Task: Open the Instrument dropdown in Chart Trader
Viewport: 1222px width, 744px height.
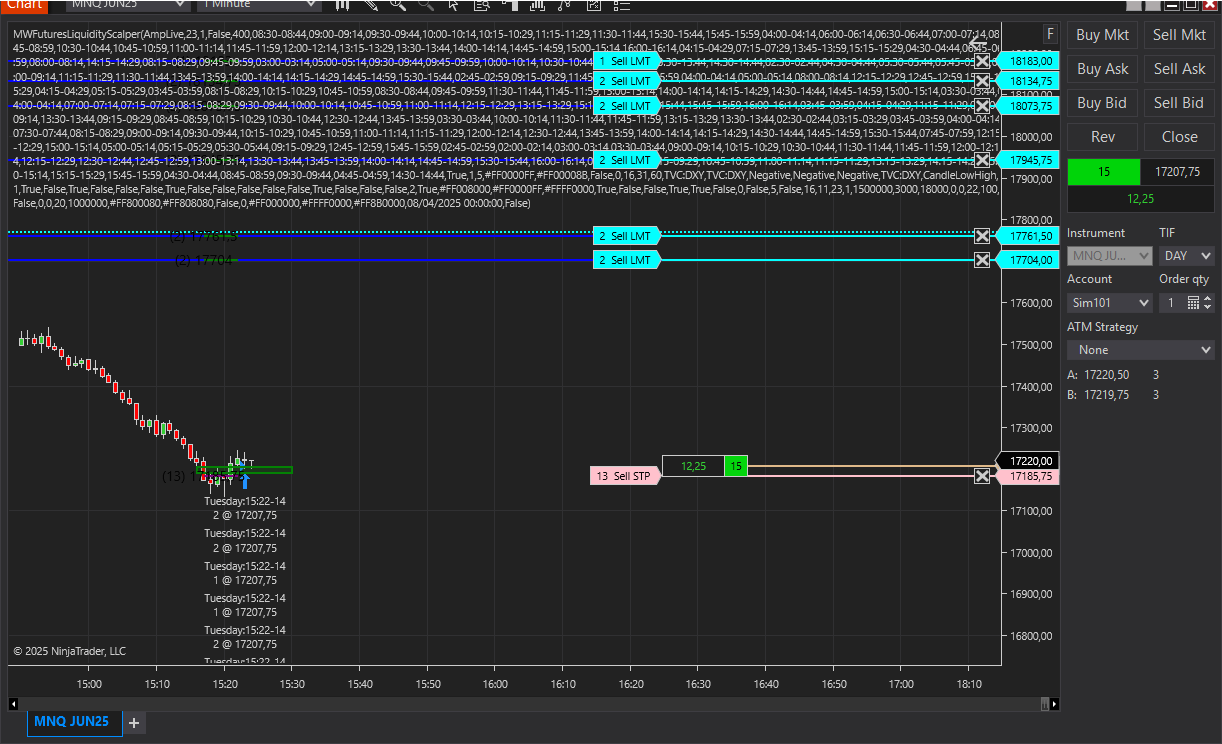Action: (x=1110, y=256)
